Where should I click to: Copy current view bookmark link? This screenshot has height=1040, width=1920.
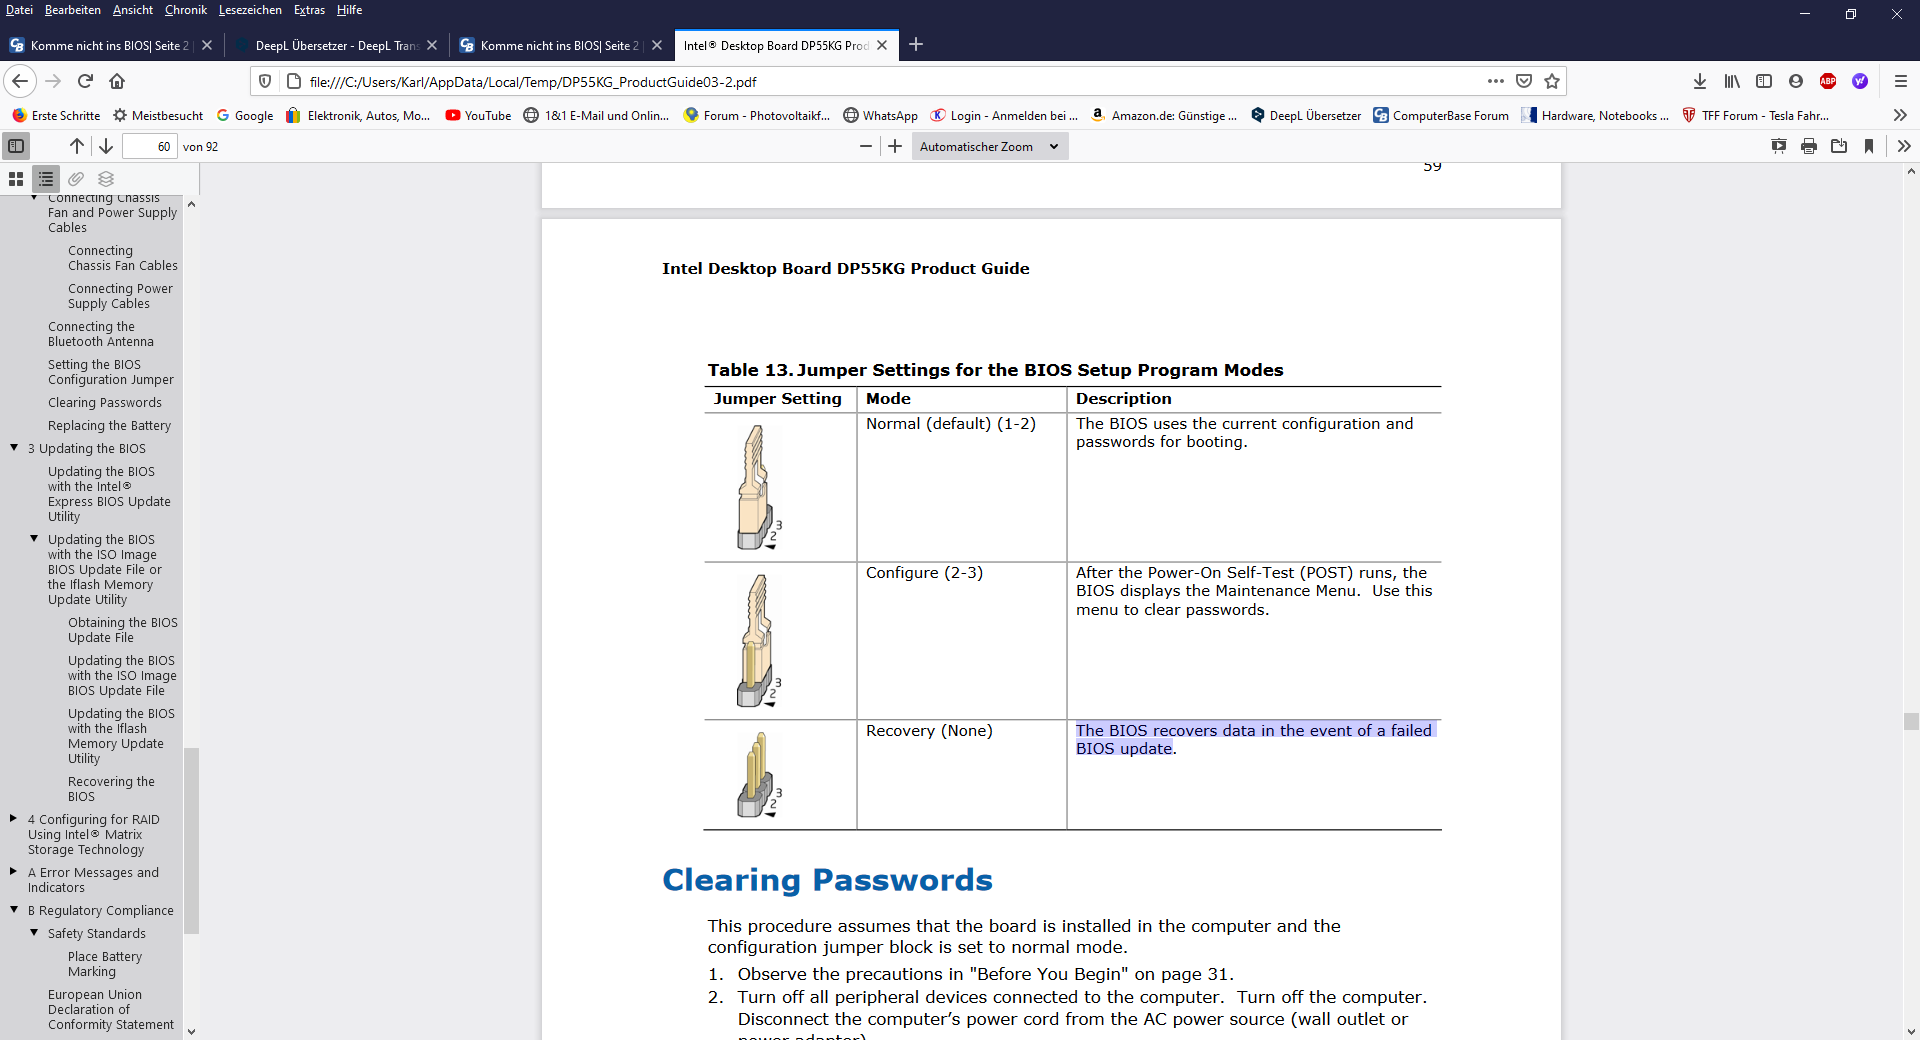point(1869,146)
